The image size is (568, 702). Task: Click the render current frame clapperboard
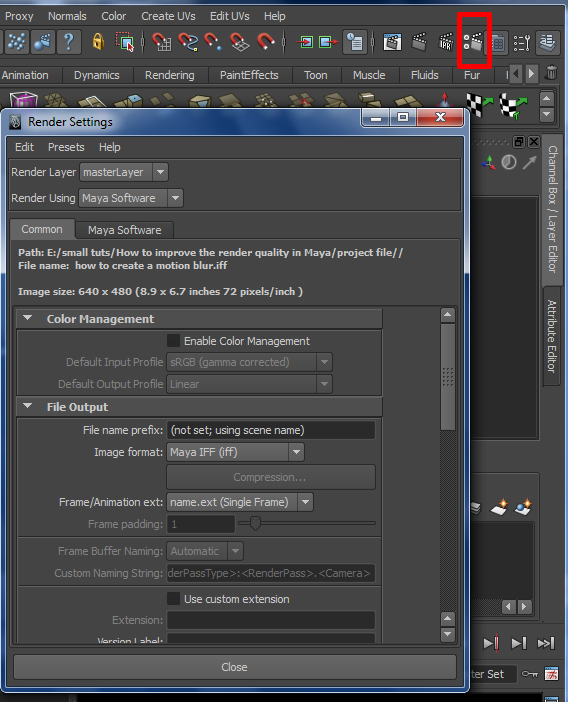pyautogui.click(x=419, y=43)
